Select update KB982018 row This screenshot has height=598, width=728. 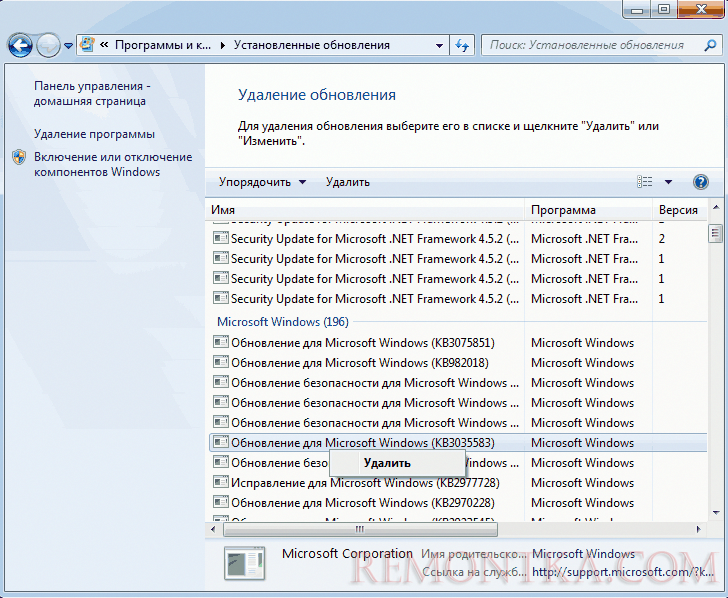458,363
